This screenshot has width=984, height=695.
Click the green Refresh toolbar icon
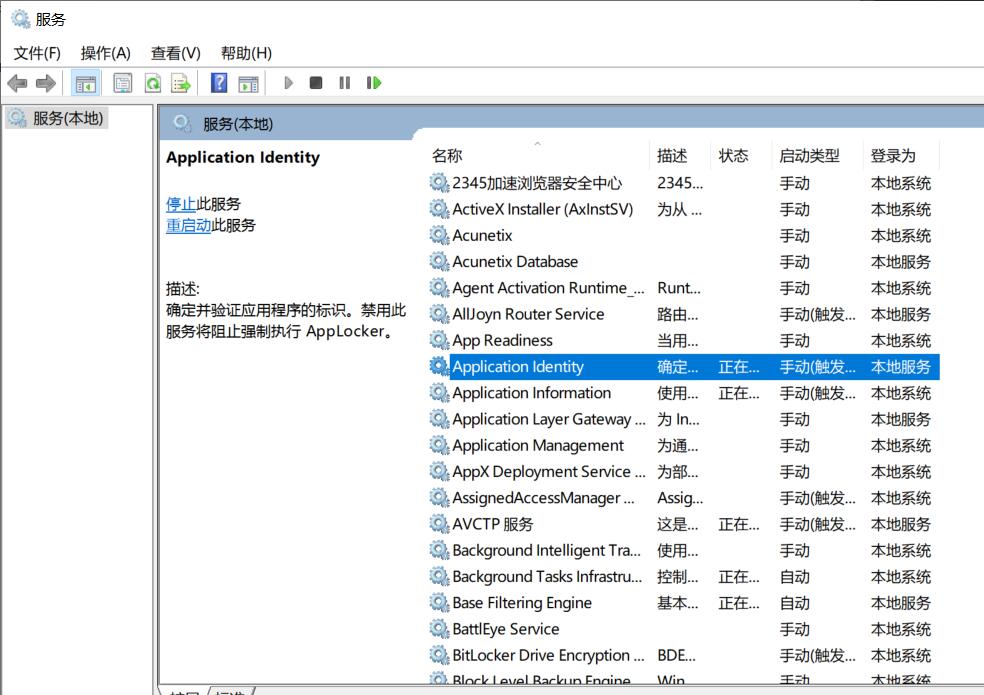pyautogui.click(x=152, y=83)
